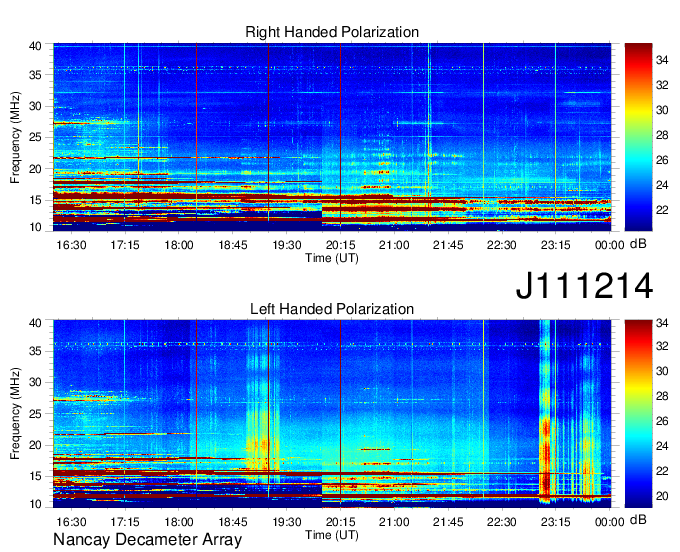Click the Left Handed plot color scale bar
The height and width of the screenshot is (552, 680).
pyautogui.click(x=638, y=414)
